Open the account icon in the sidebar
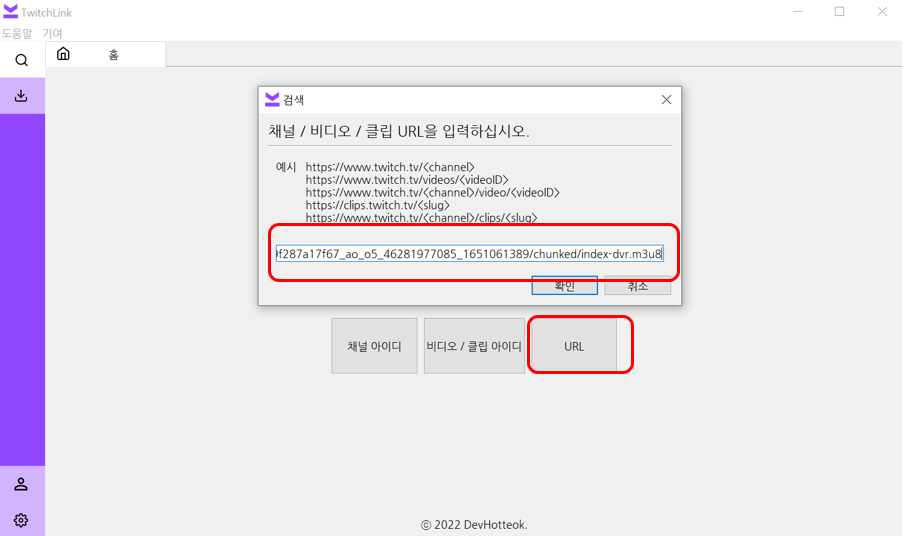908x536 pixels. (21, 484)
